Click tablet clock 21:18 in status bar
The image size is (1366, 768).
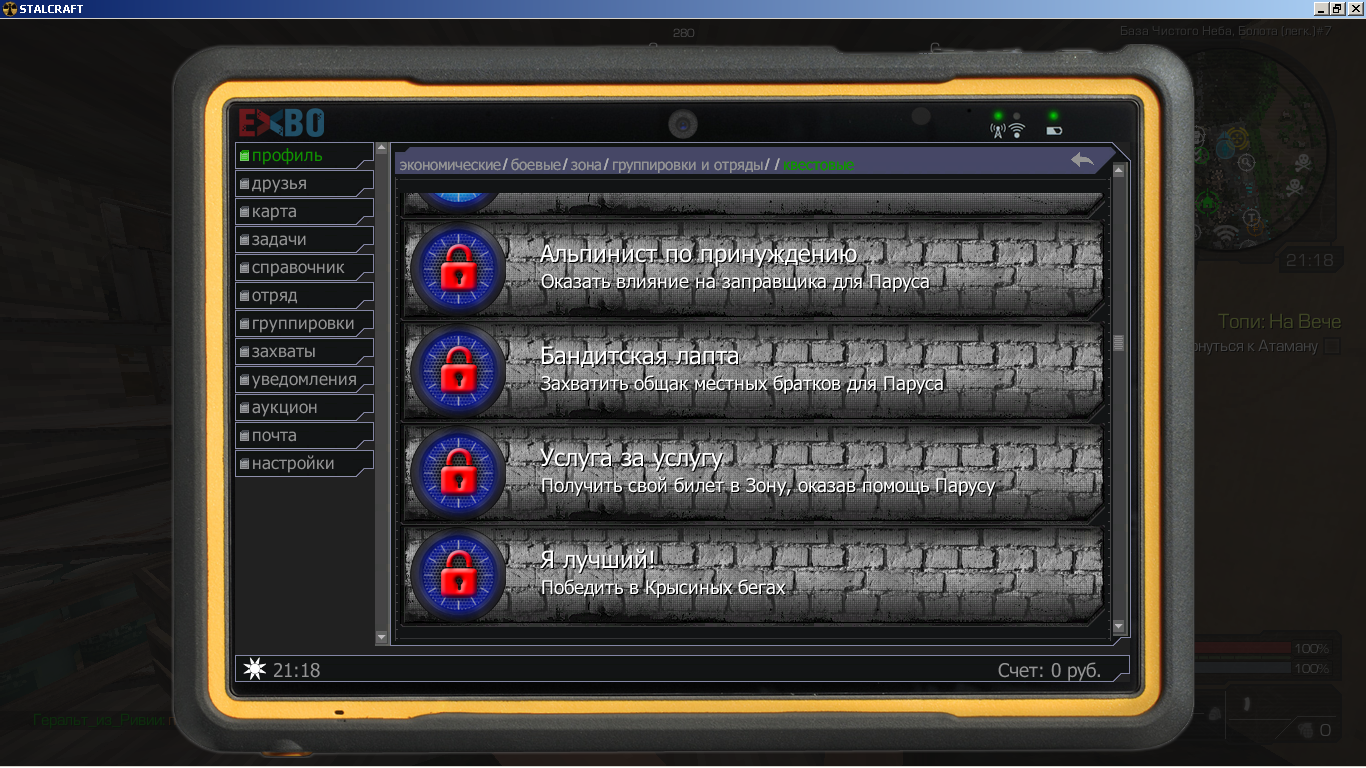point(296,670)
